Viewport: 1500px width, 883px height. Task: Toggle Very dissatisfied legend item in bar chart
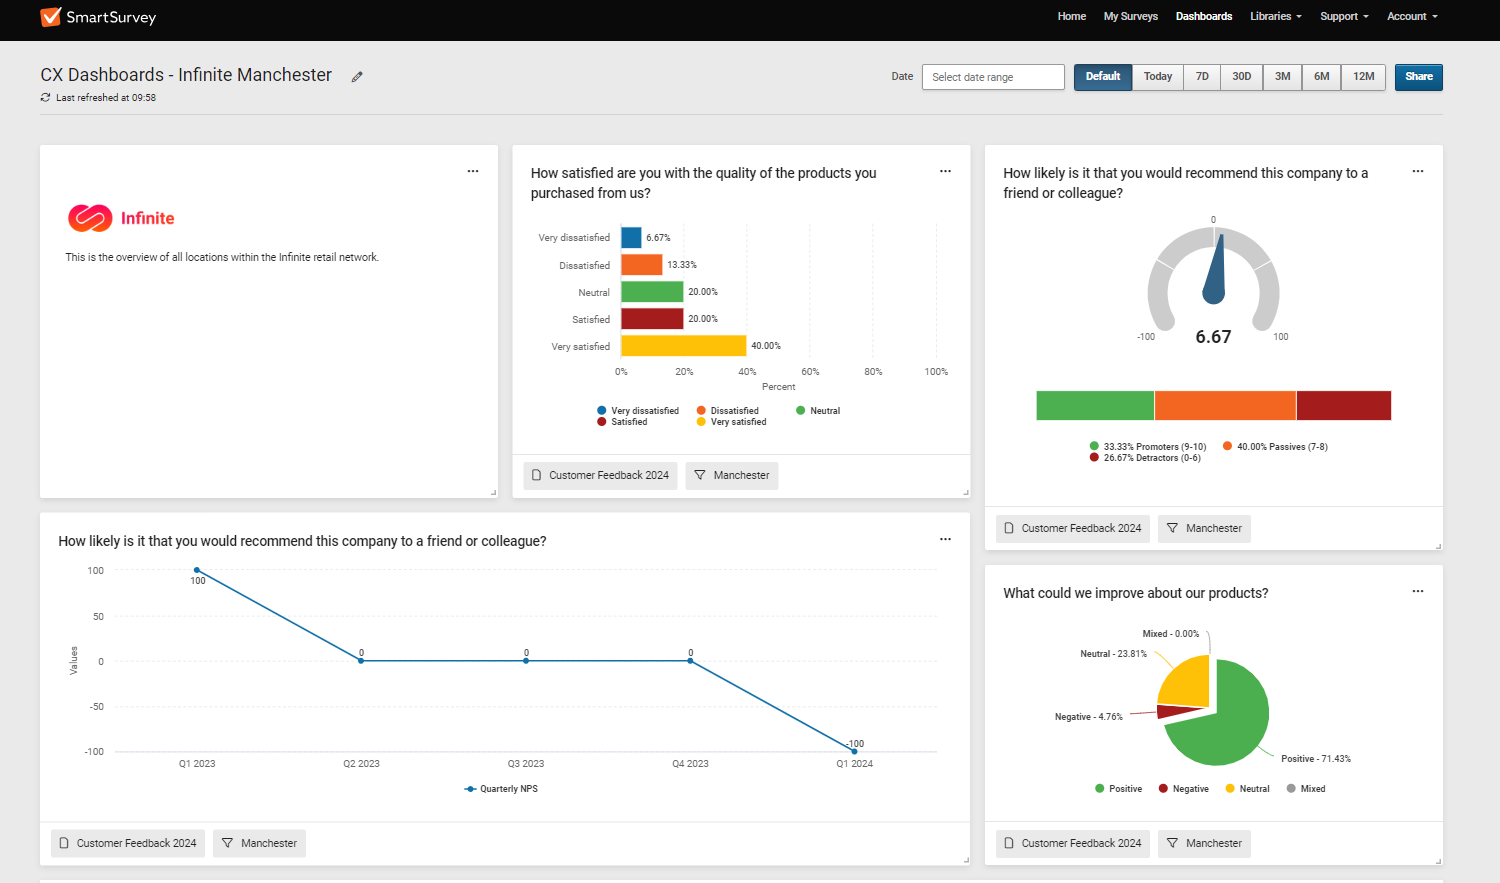pyautogui.click(x=638, y=411)
